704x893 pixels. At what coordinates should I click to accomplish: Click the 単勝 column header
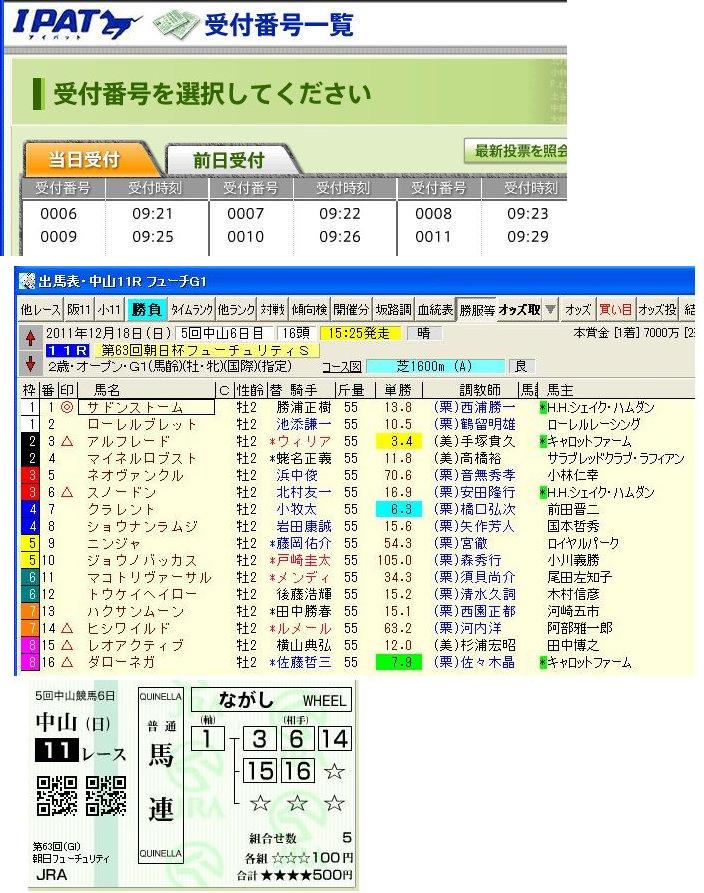coord(398,390)
